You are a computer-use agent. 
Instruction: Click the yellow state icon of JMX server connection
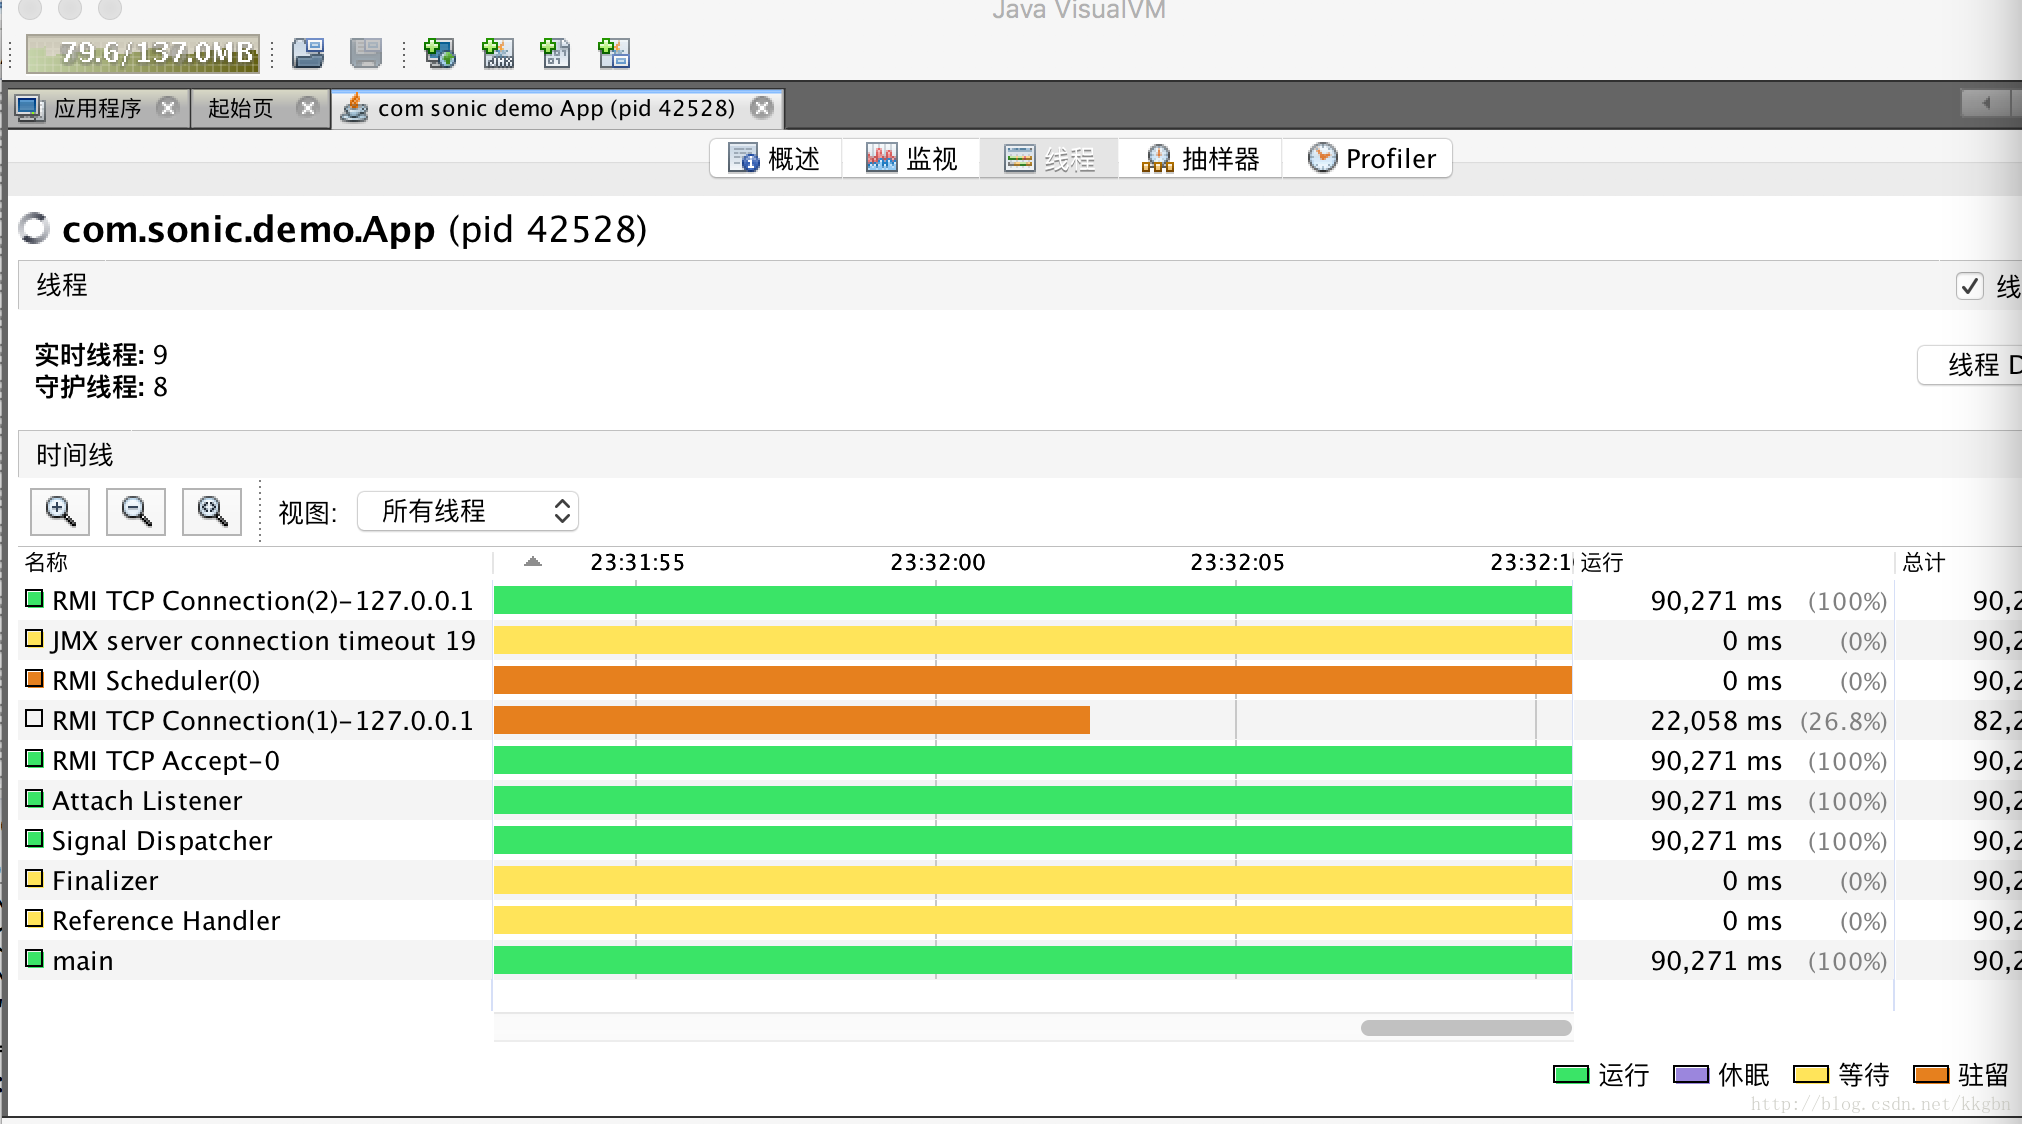[35, 639]
